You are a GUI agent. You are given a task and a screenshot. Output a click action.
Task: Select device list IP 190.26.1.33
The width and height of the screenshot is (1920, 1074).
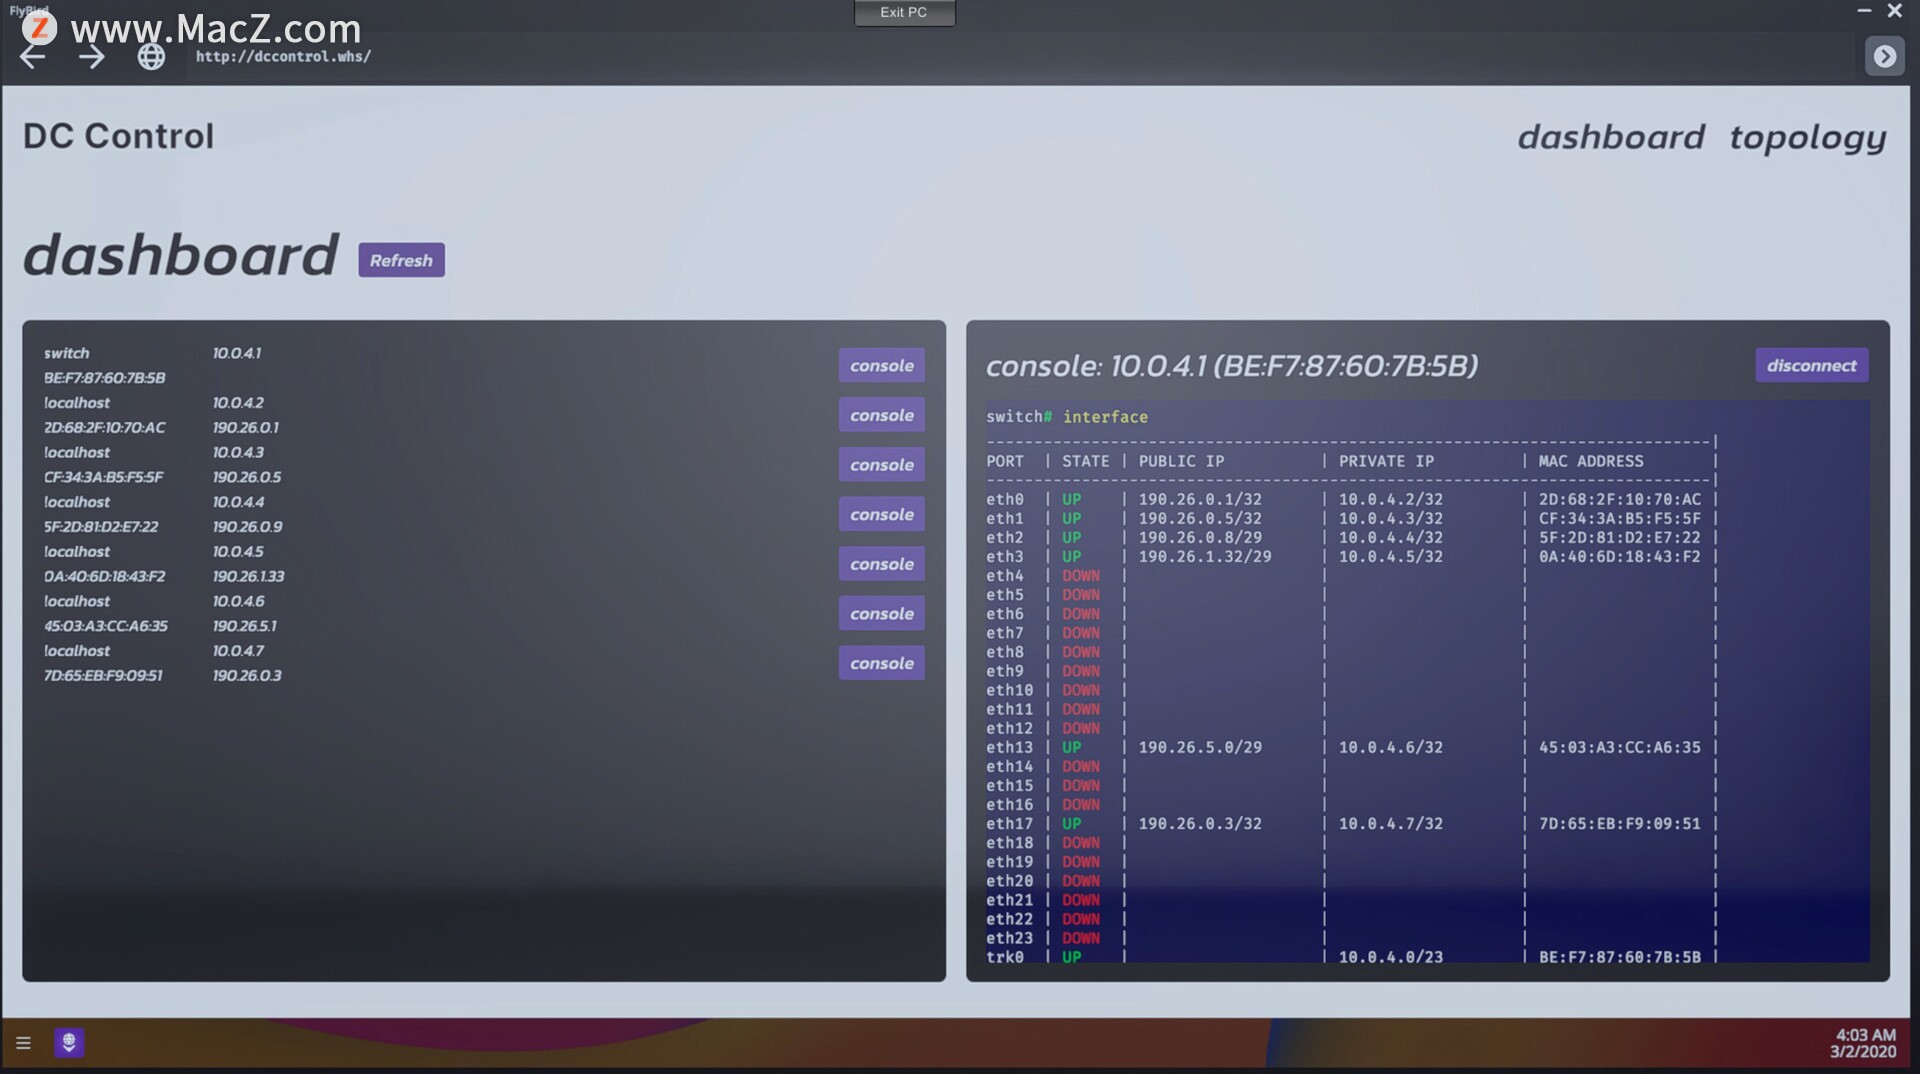pos(248,577)
